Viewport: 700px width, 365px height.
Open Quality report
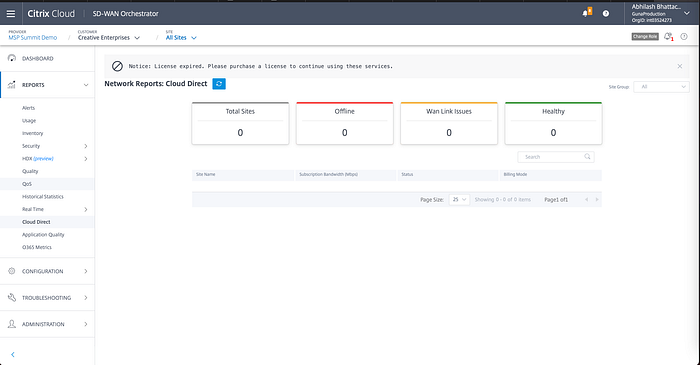pyautogui.click(x=30, y=171)
